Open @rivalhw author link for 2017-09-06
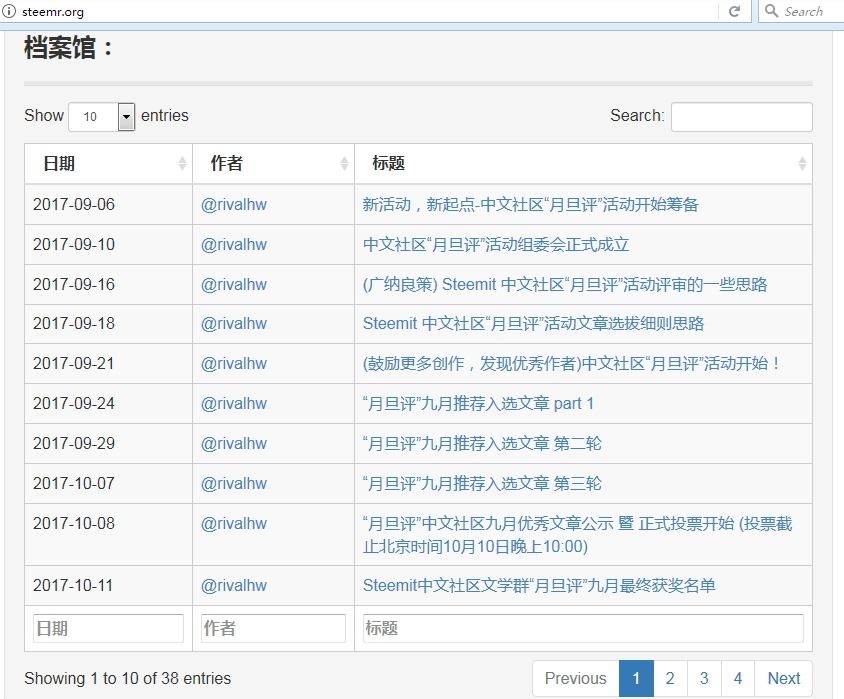 click(234, 205)
